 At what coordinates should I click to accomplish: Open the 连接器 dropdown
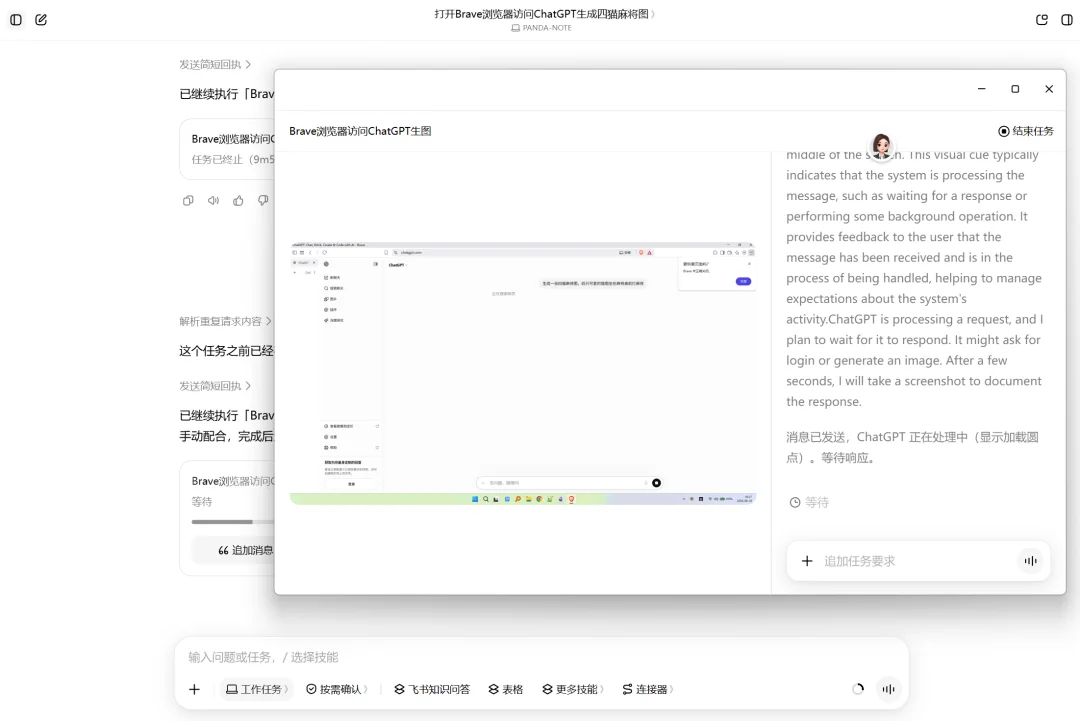coord(647,689)
